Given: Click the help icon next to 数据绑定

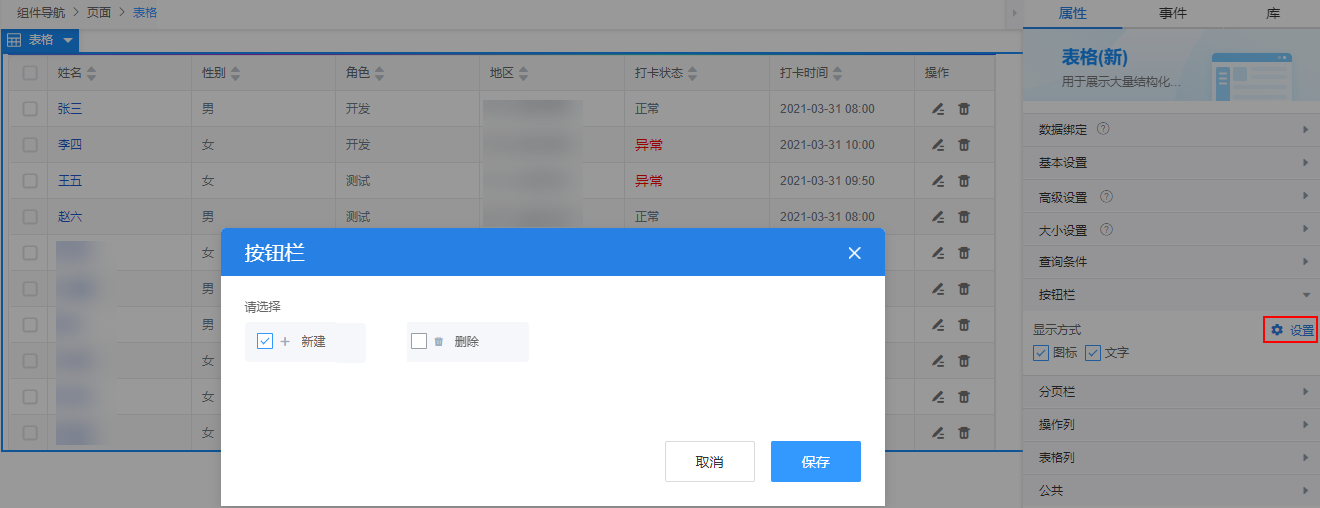Looking at the screenshot, I should point(1103,129).
